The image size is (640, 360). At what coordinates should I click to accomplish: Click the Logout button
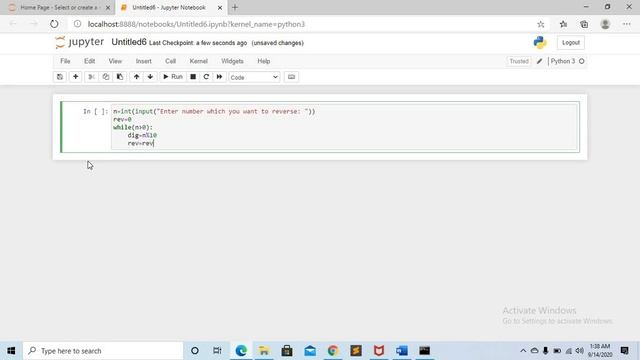coord(571,42)
